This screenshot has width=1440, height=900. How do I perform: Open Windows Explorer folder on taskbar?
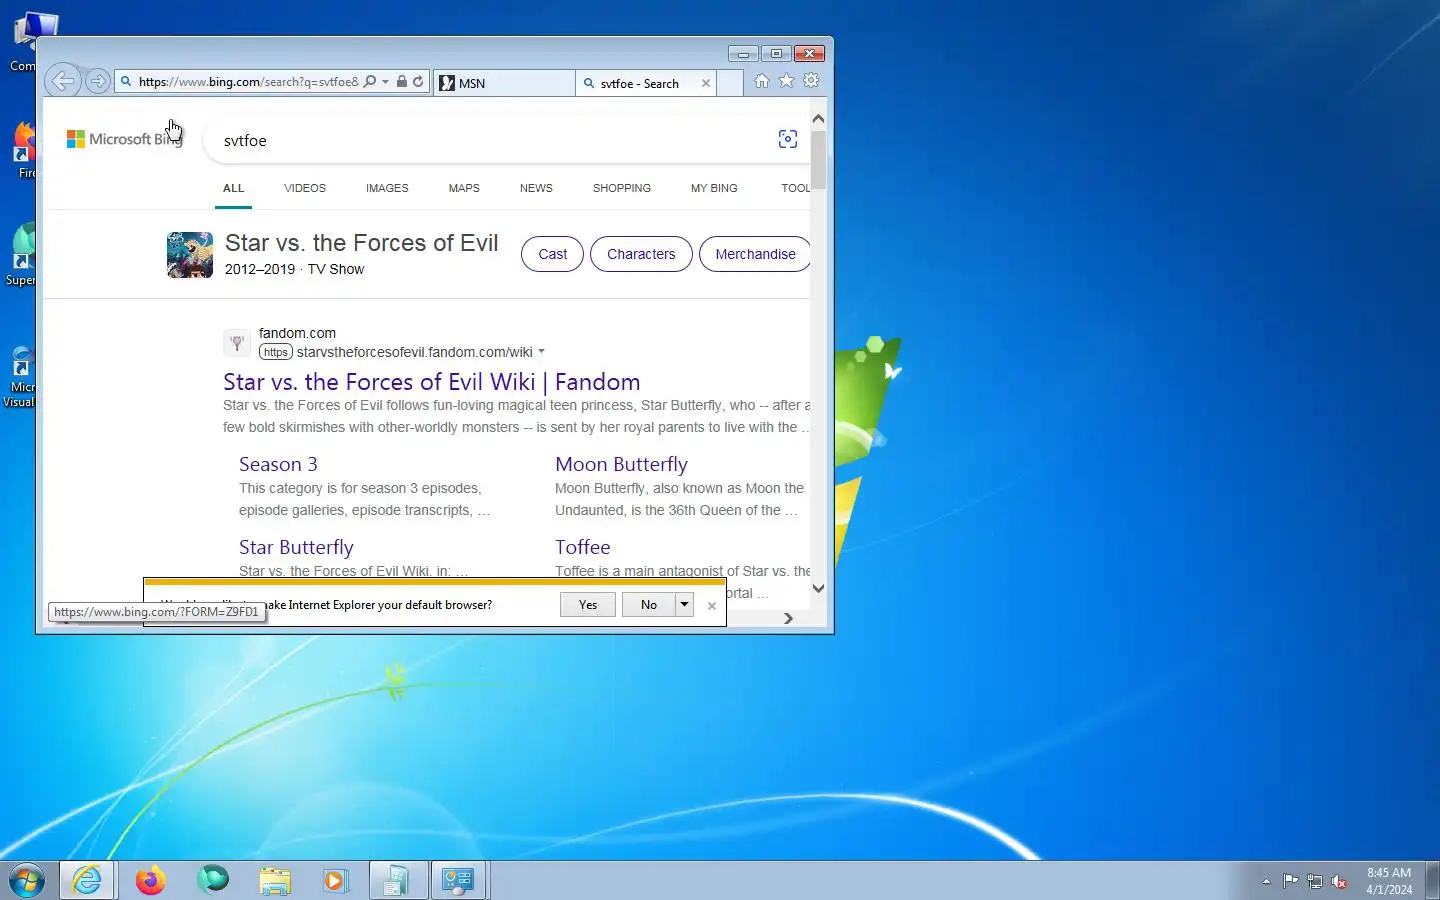274,880
